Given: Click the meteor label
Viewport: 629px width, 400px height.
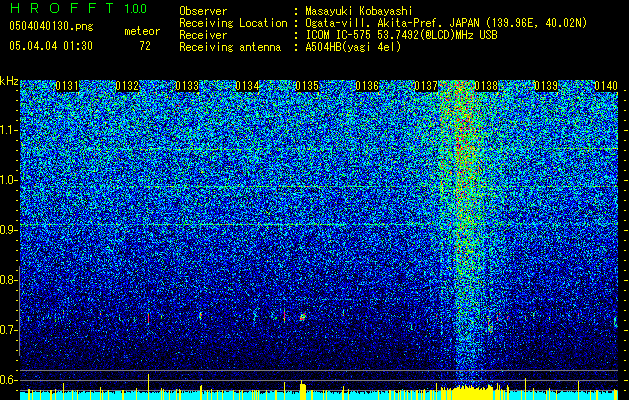Looking at the screenshot, I should pyautogui.click(x=142, y=31).
